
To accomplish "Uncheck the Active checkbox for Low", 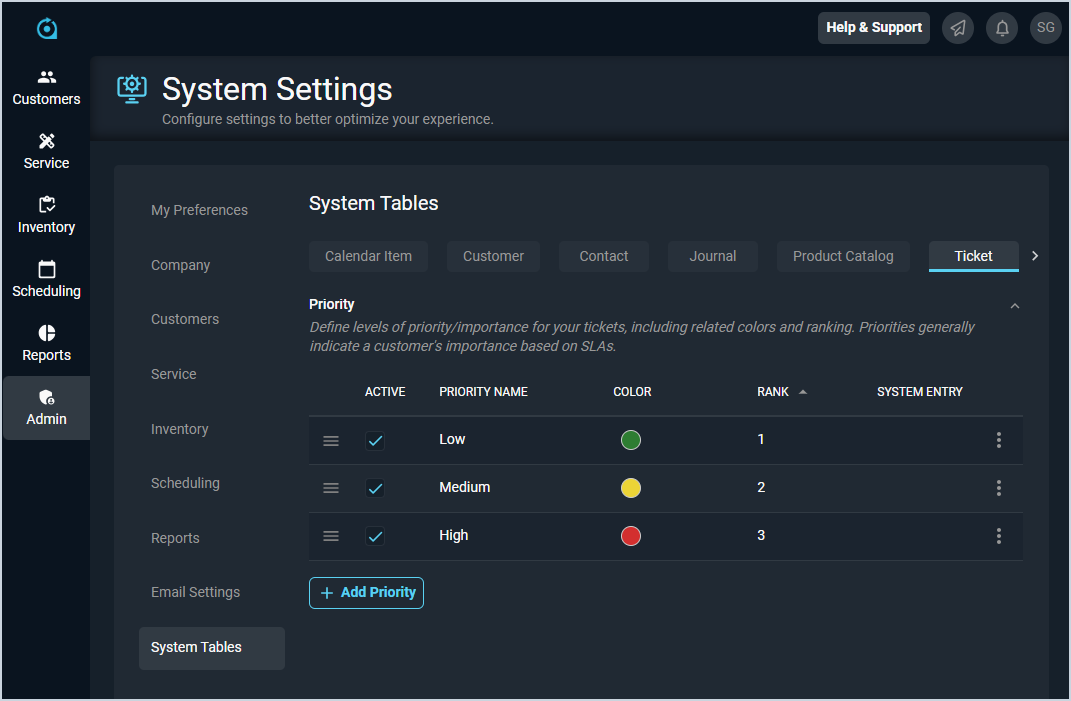I will point(375,441).
